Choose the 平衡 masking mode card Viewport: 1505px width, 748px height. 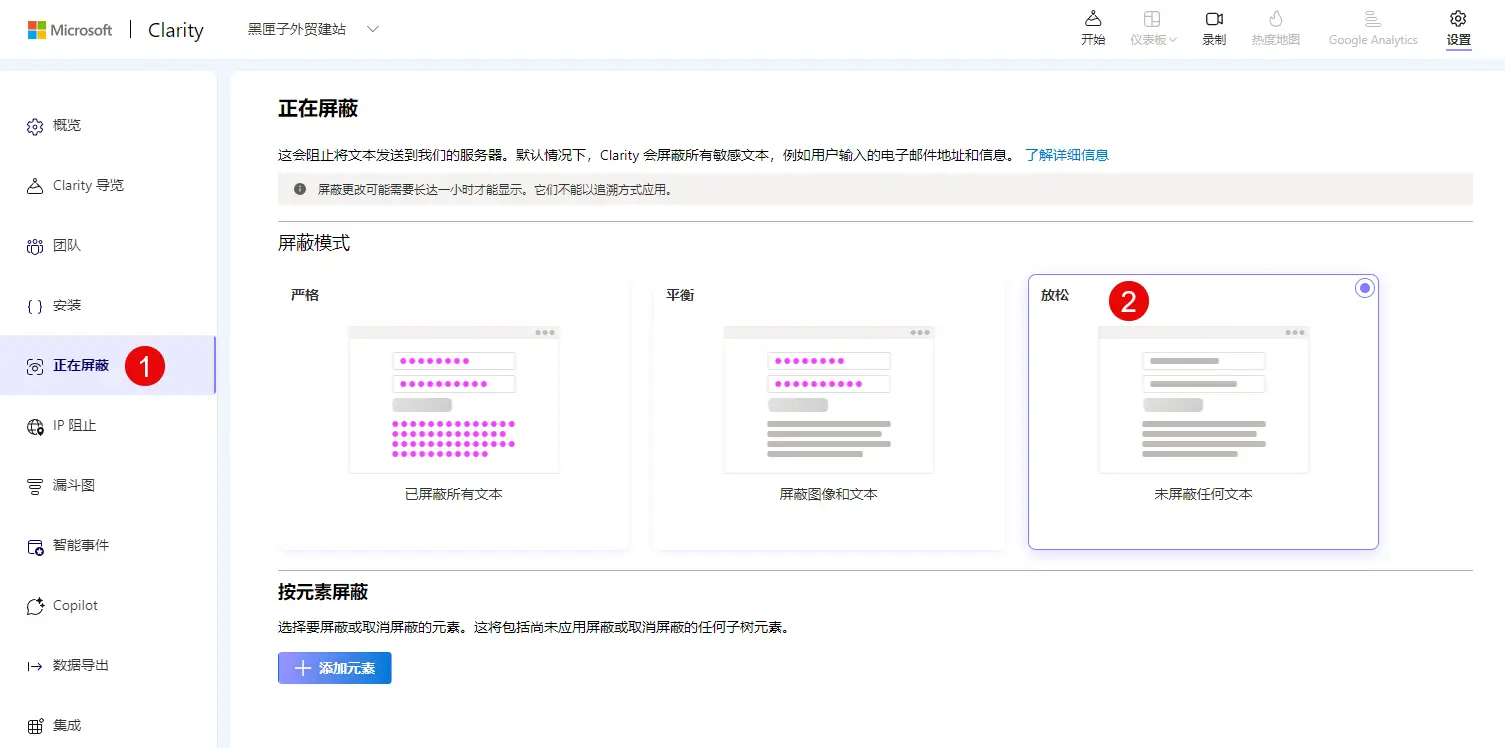[829, 412]
